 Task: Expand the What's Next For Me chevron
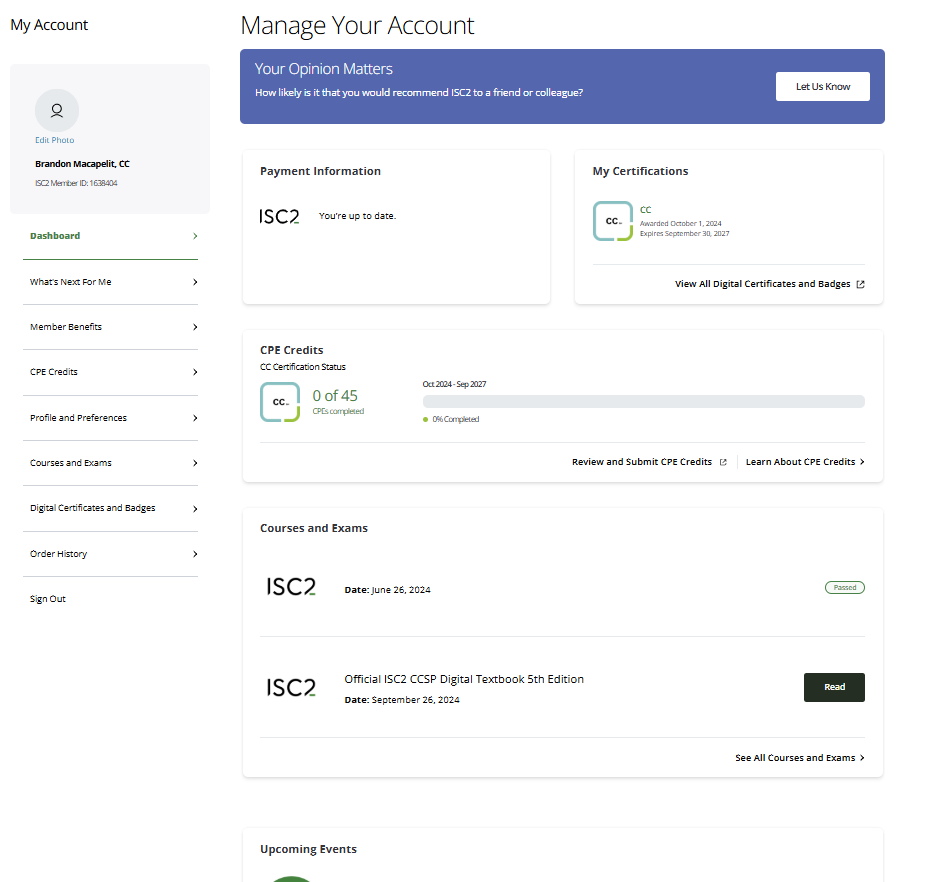pyautogui.click(x=195, y=282)
